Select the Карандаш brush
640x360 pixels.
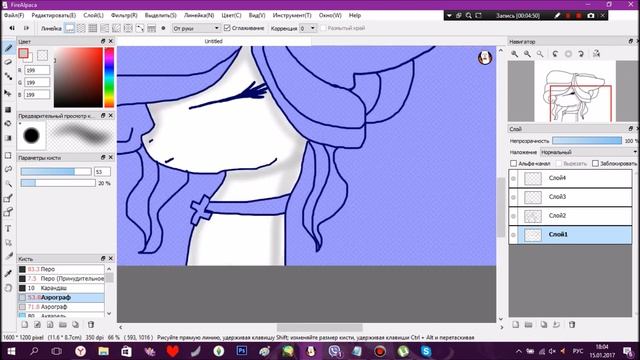pyautogui.click(x=61, y=288)
